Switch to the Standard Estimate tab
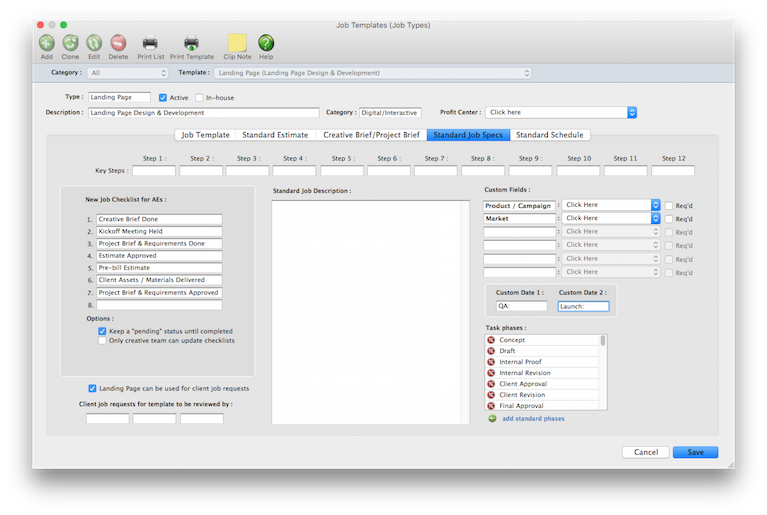 [276, 135]
